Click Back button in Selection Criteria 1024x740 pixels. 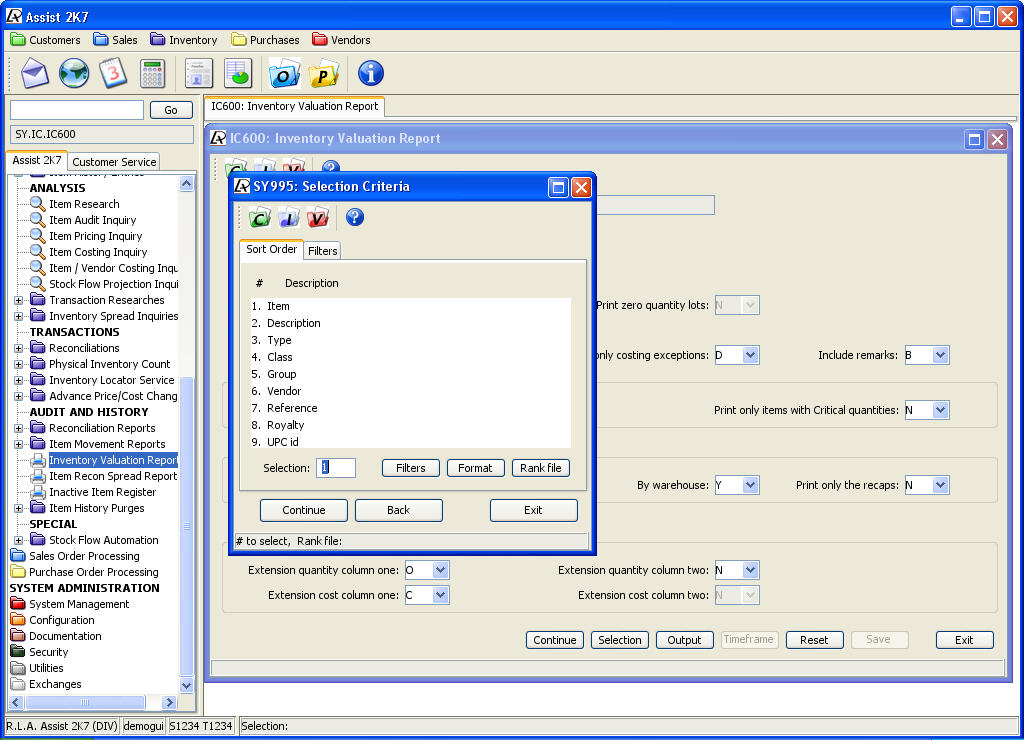click(398, 510)
